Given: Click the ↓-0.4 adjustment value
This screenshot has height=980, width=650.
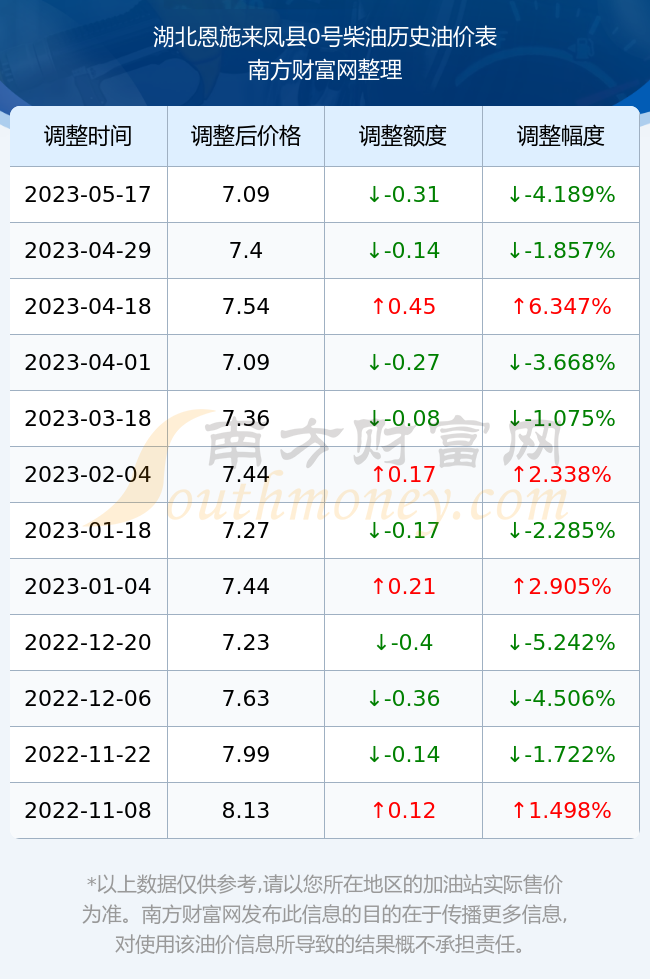Looking at the screenshot, I should [403, 642].
